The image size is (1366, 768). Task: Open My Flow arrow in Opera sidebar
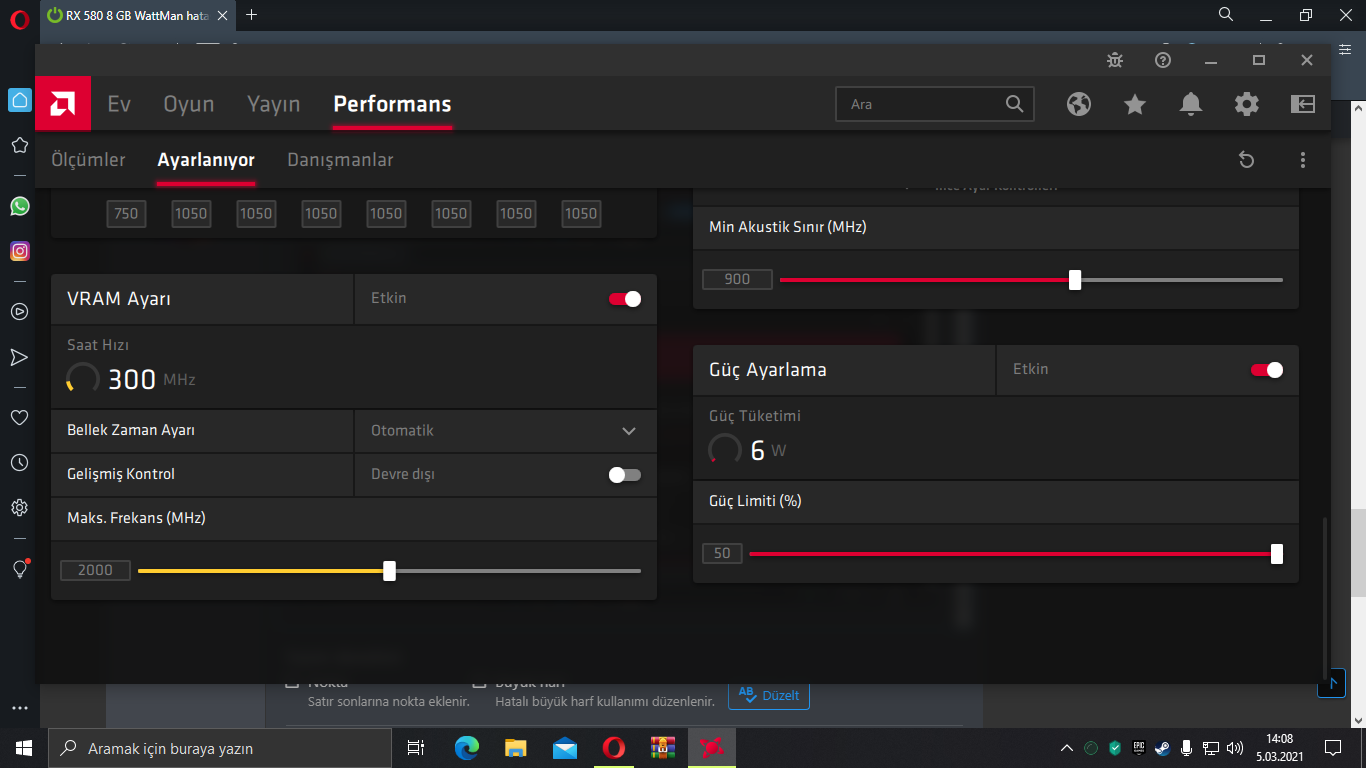click(19, 357)
